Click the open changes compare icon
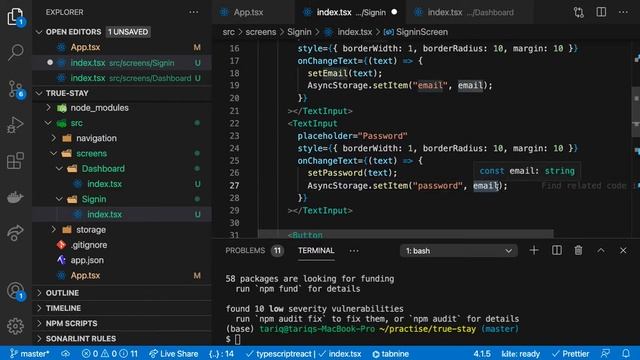Viewport: 640px width, 360px height. [x=578, y=12]
